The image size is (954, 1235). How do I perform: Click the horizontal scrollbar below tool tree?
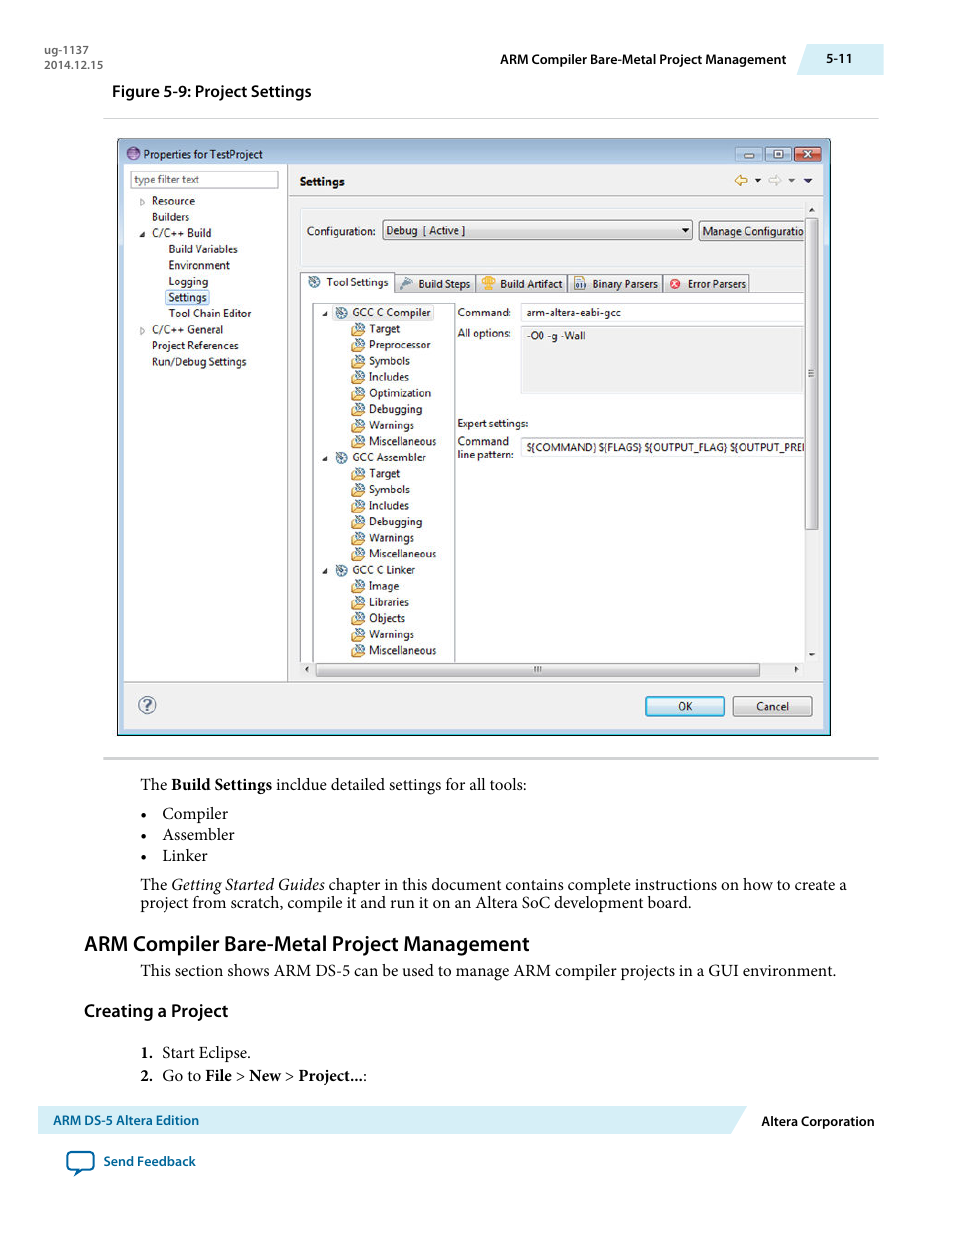click(x=537, y=669)
